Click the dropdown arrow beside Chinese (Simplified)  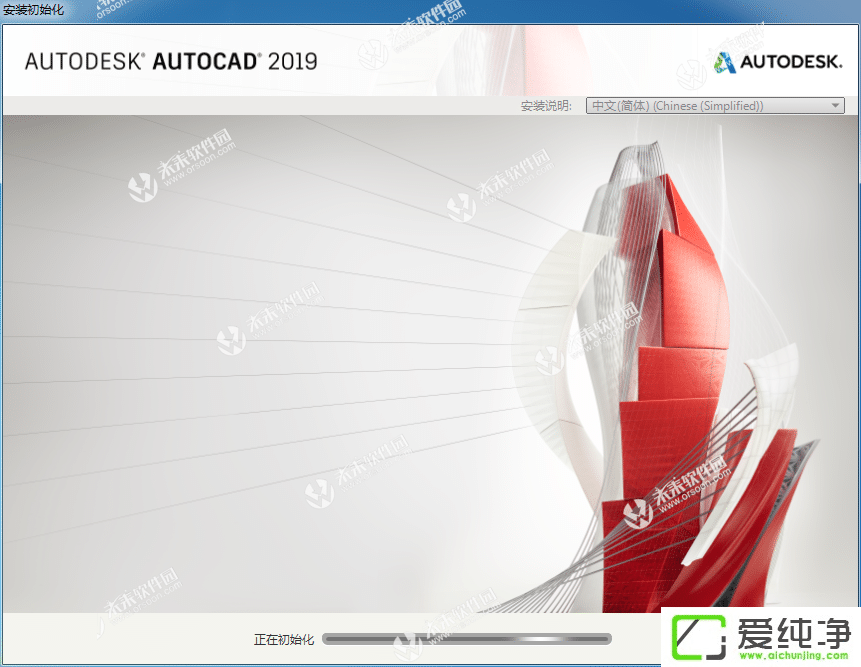(835, 105)
